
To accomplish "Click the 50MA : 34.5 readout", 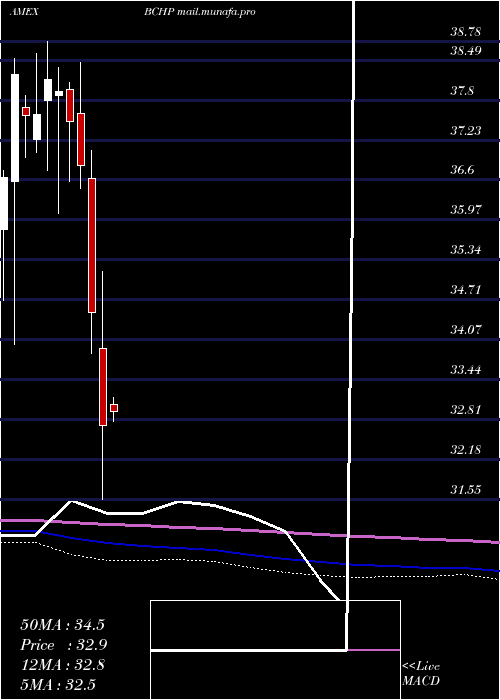I will (x=62, y=625).
